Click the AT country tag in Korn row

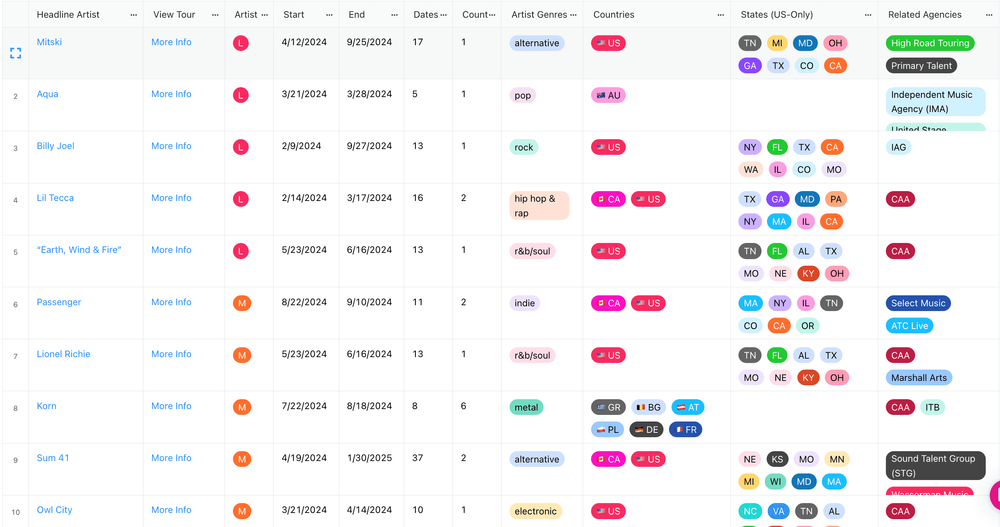[688, 407]
